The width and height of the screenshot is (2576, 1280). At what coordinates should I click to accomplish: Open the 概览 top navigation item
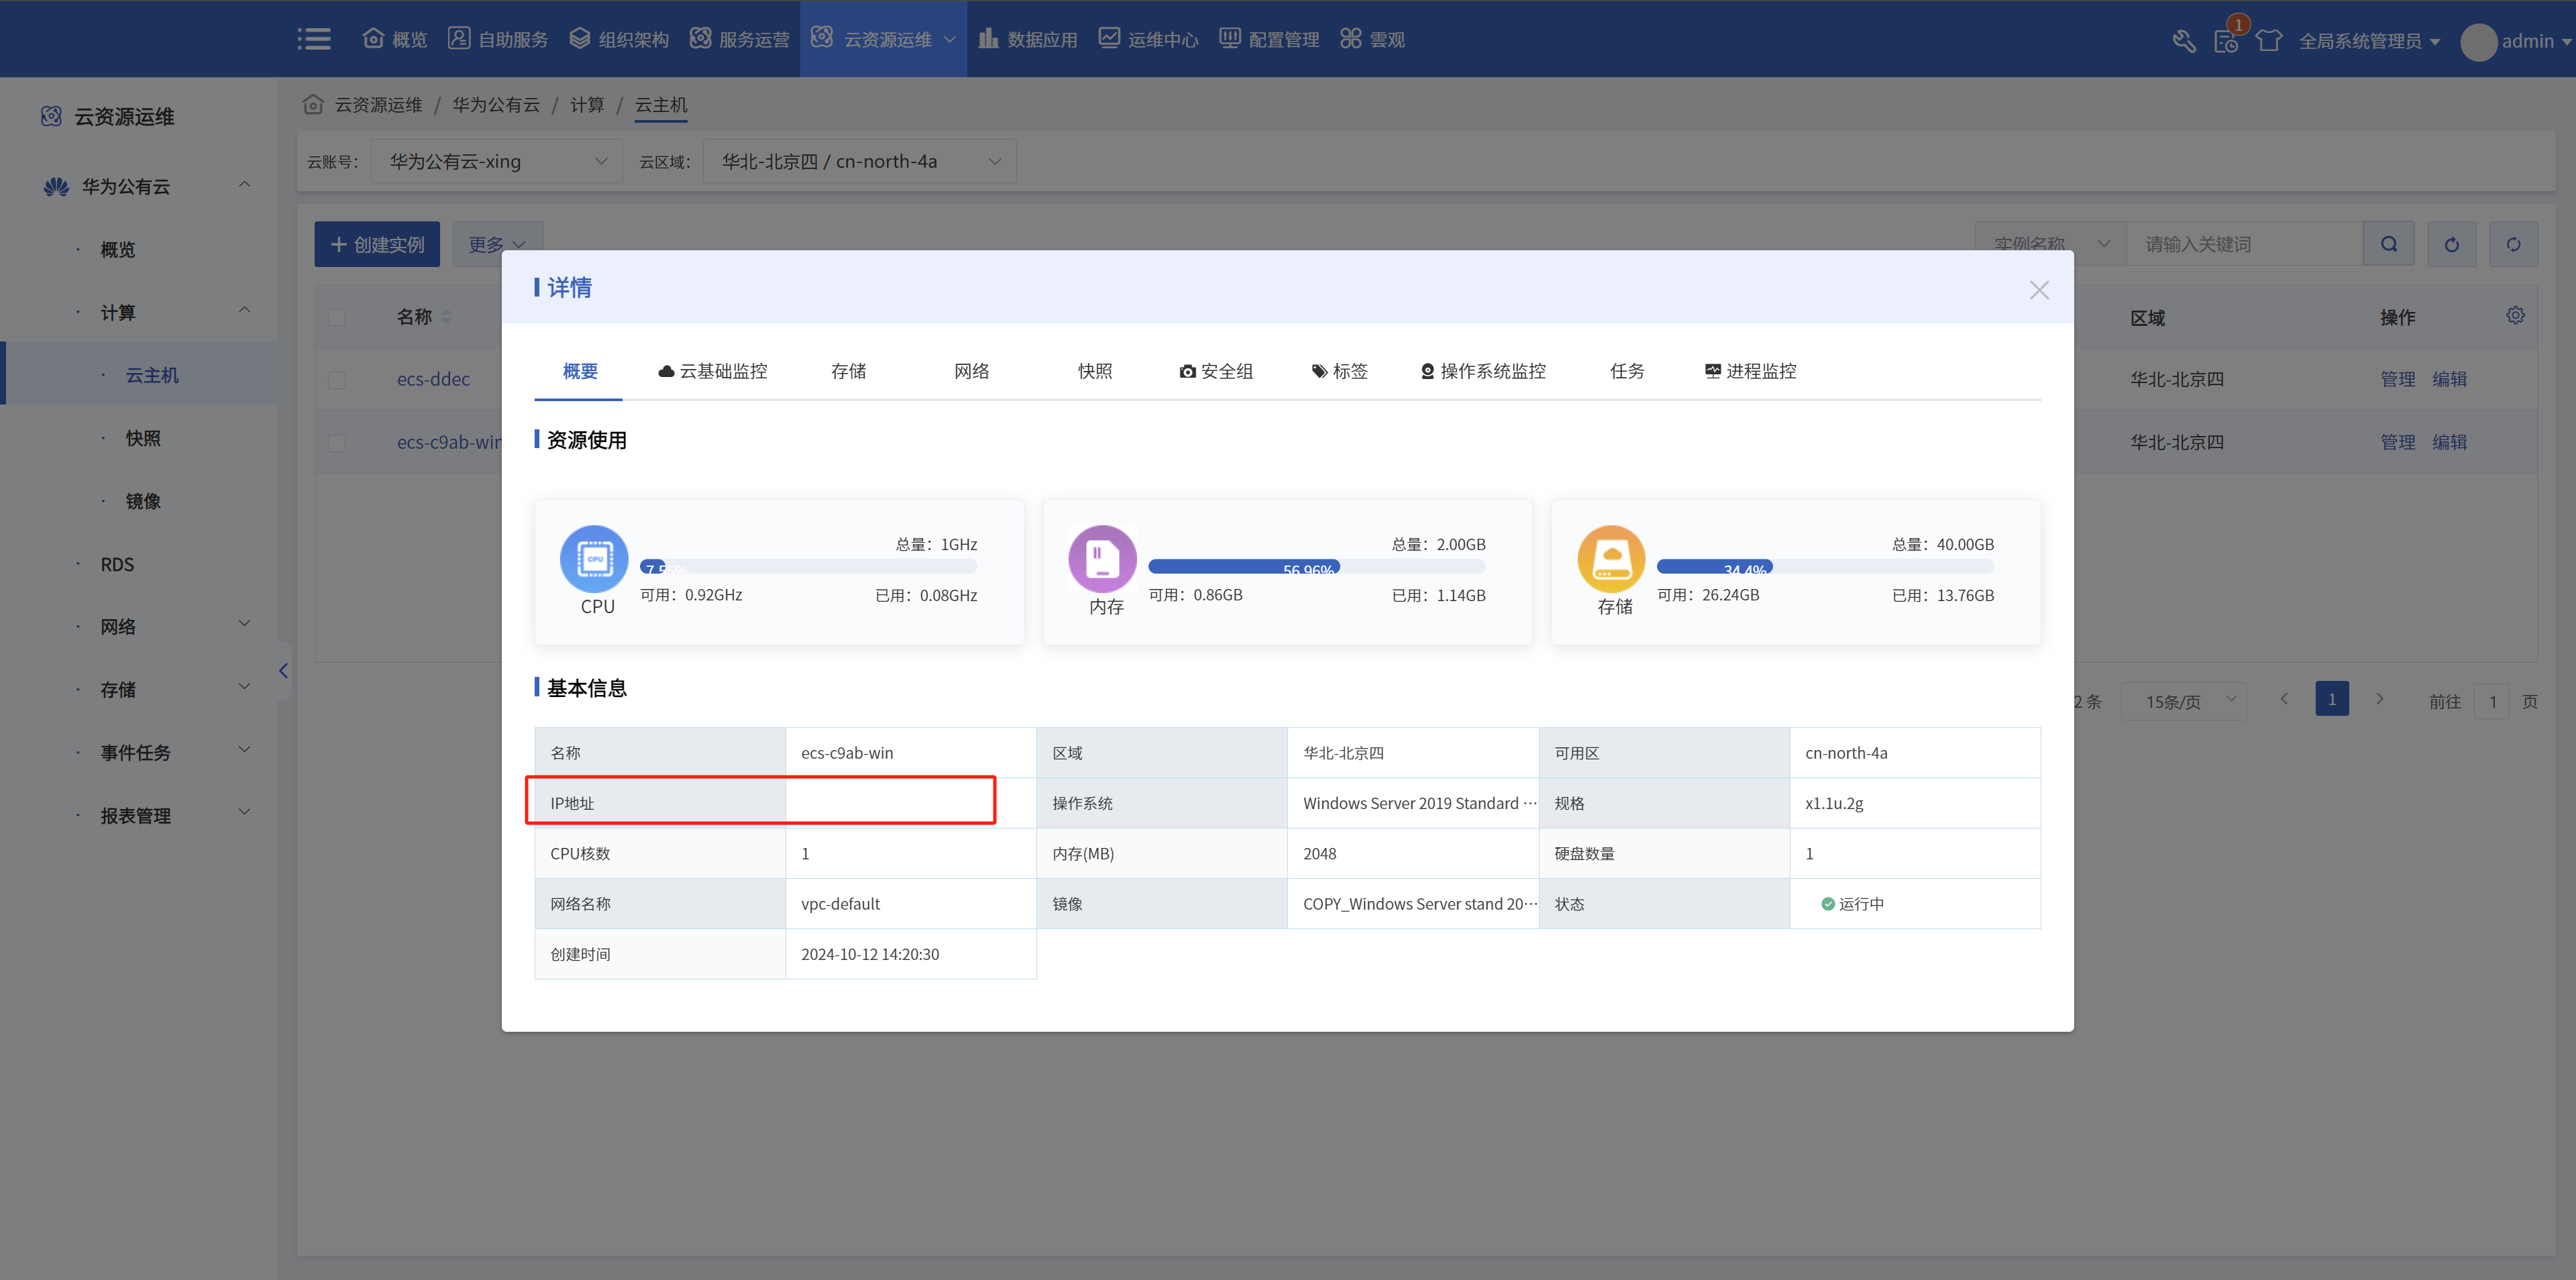click(x=395, y=39)
